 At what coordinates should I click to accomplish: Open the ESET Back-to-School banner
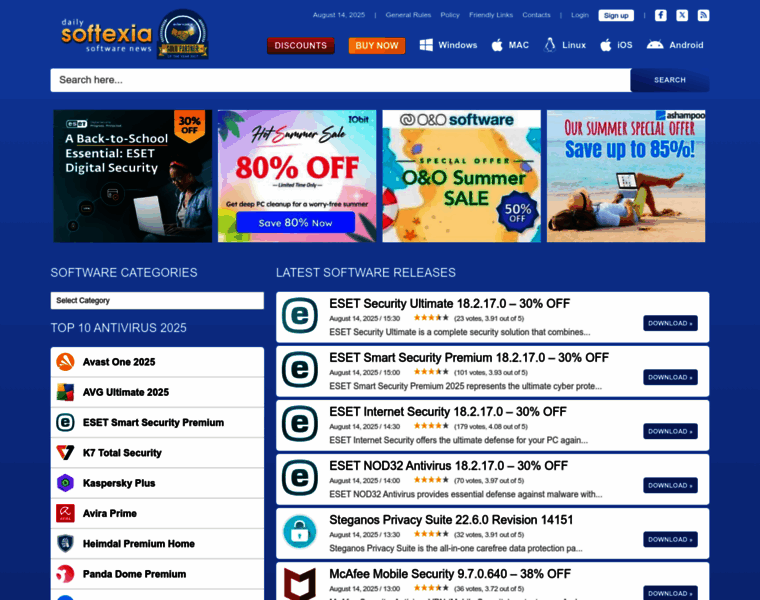tap(133, 176)
